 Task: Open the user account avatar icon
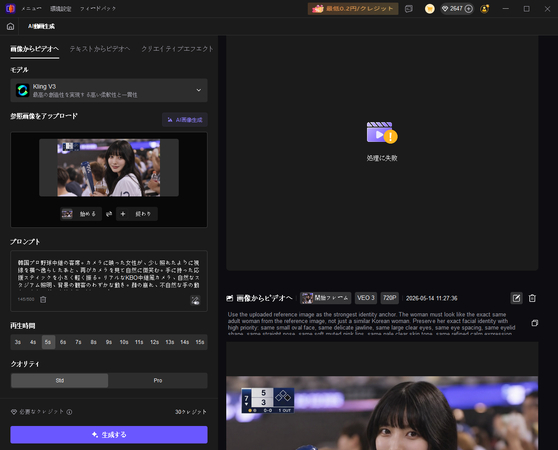click(484, 9)
